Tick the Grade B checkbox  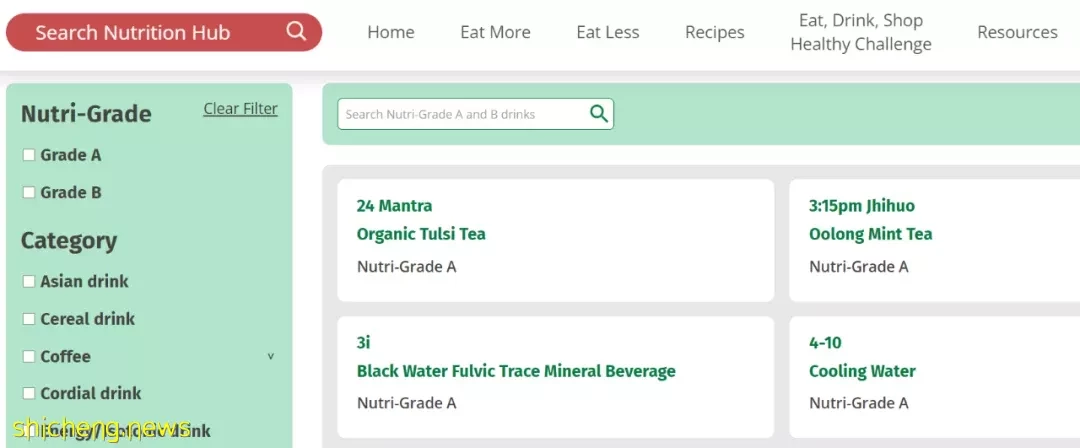coord(29,192)
